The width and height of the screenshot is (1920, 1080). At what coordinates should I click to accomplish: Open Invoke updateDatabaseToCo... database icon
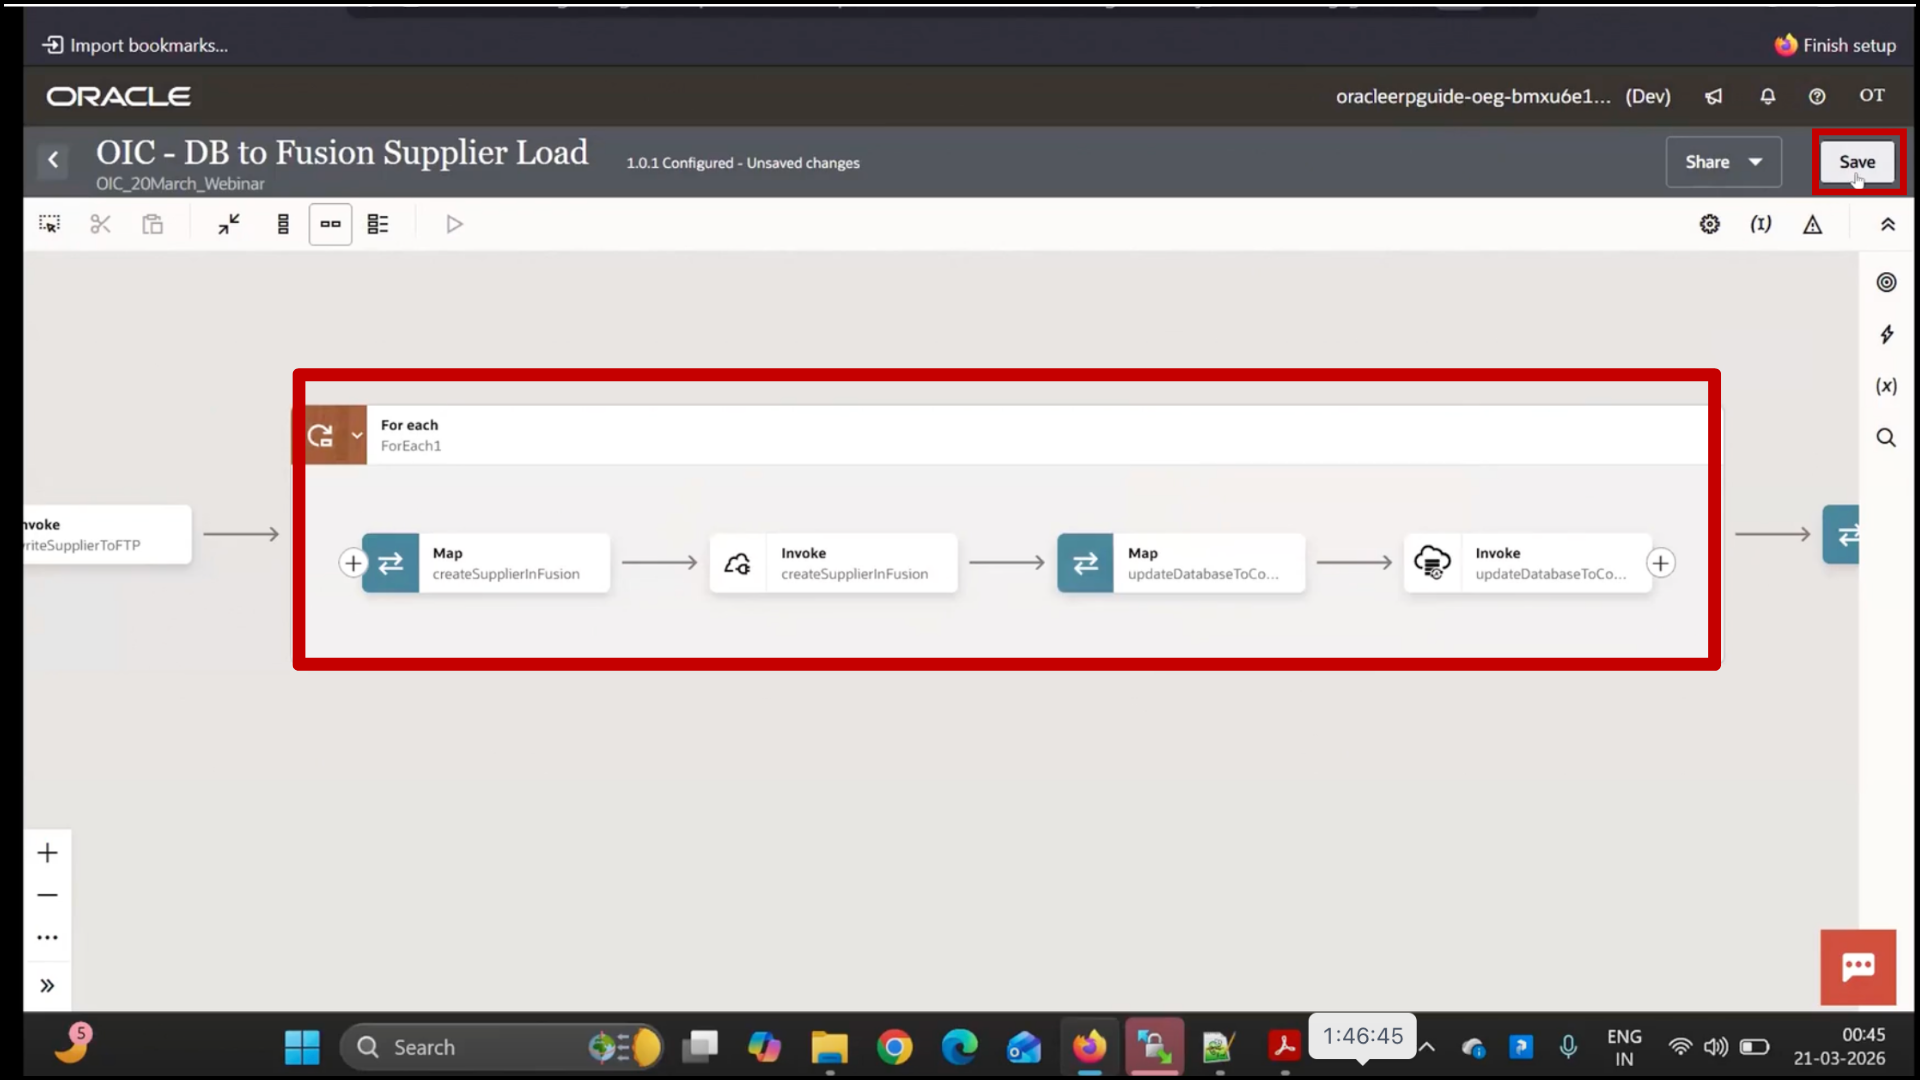(1432, 563)
